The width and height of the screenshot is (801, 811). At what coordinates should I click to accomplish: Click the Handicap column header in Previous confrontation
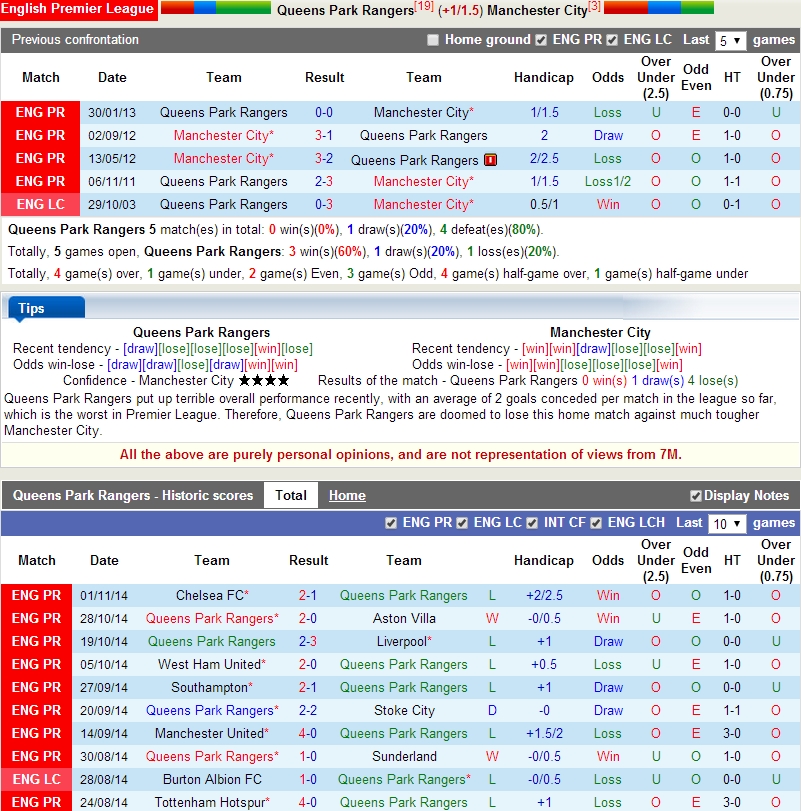tap(543, 78)
